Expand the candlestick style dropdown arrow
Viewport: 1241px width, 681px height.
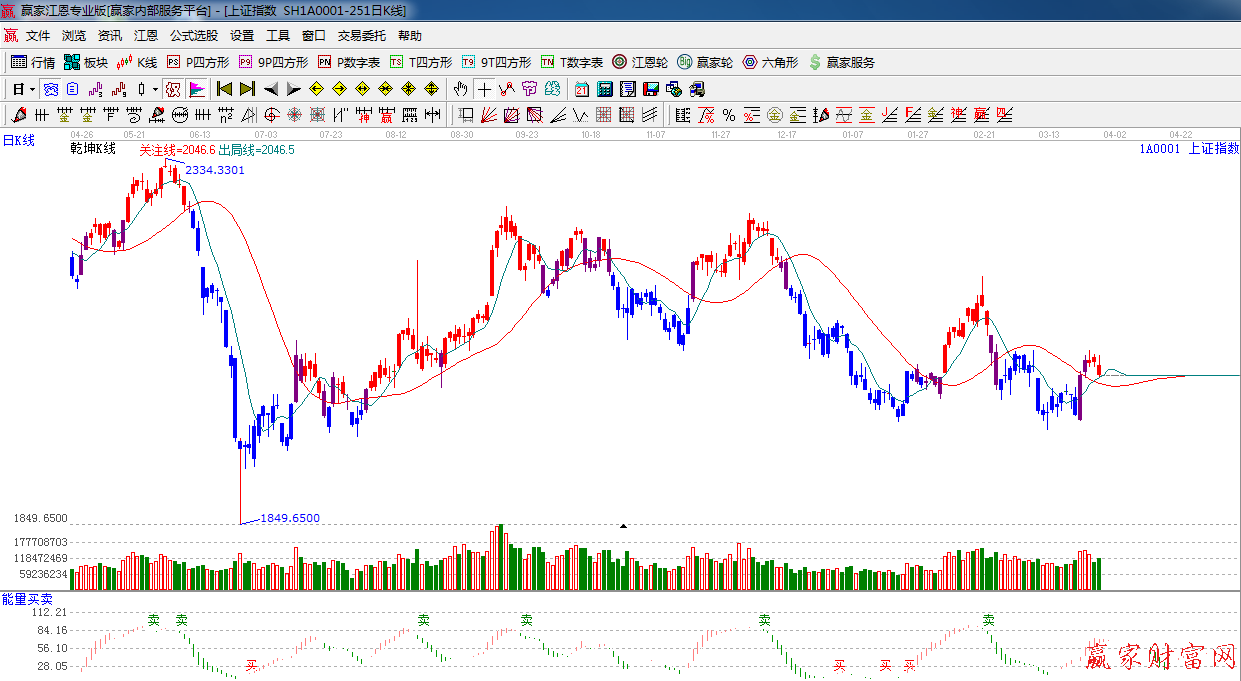click(x=155, y=89)
